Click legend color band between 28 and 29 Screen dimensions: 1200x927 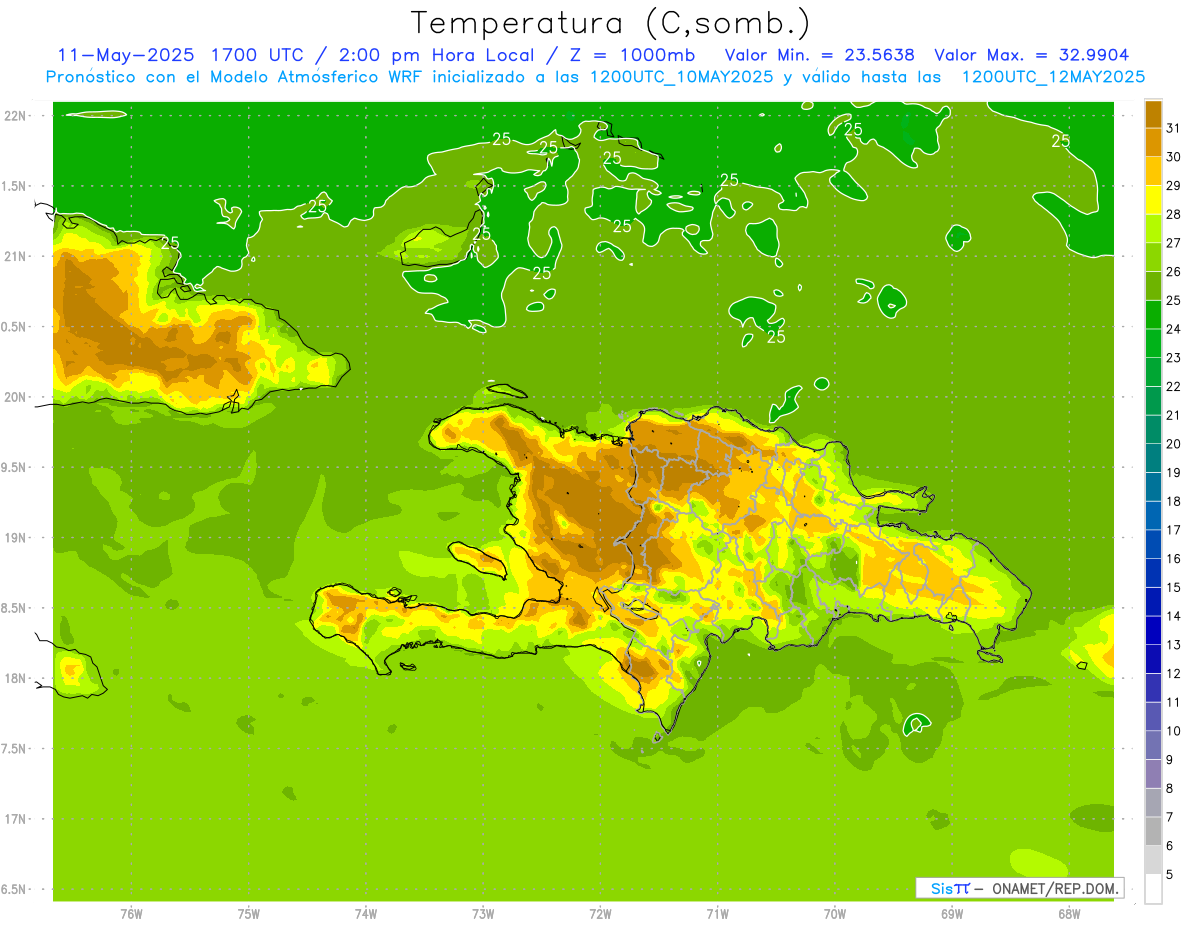(1153, 200)
